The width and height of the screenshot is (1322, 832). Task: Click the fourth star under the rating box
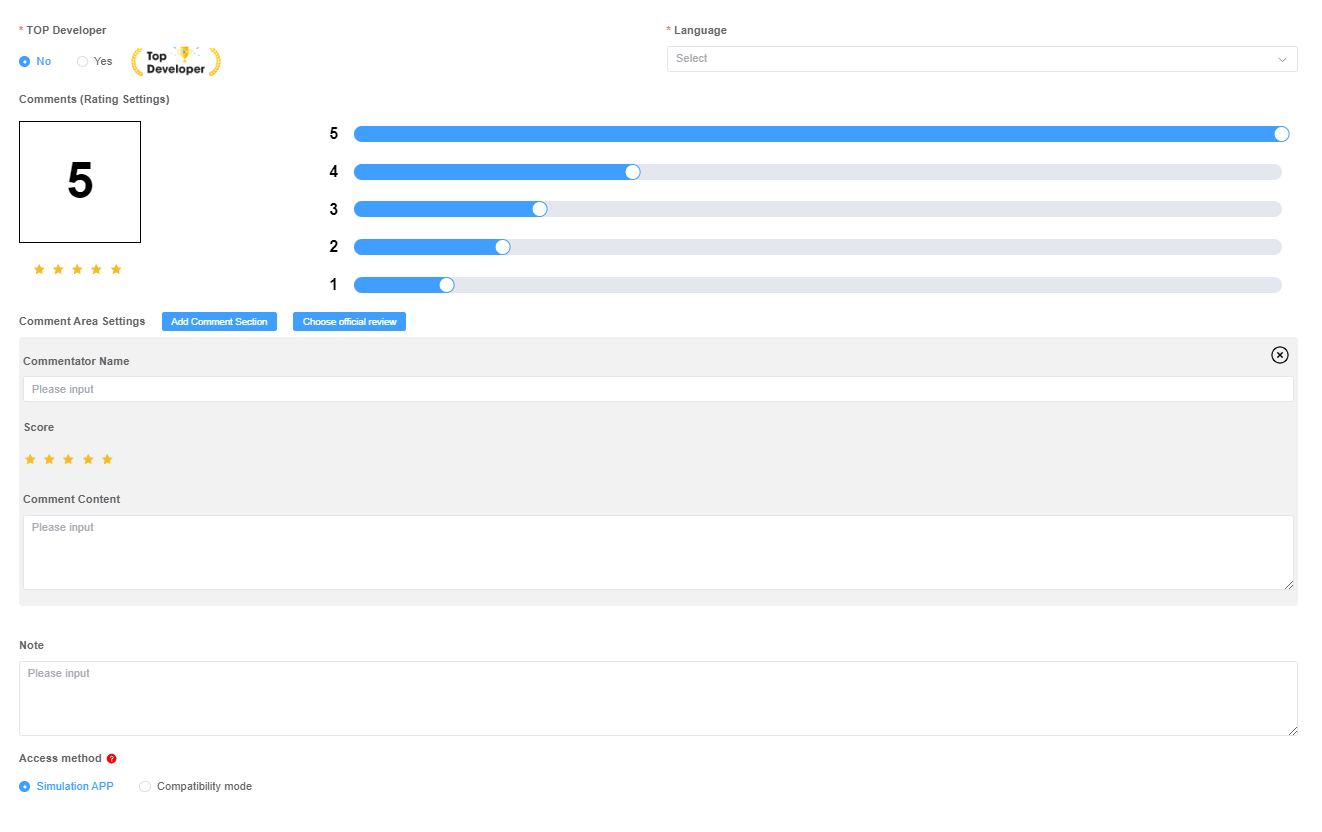tap(97, 269)
